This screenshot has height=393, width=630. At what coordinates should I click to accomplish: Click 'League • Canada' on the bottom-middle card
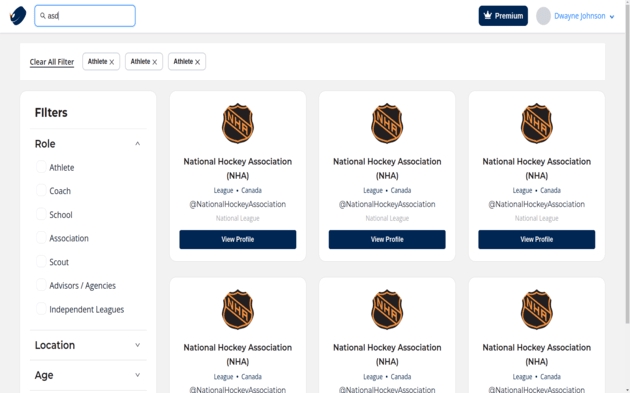[x=387, y=377]
